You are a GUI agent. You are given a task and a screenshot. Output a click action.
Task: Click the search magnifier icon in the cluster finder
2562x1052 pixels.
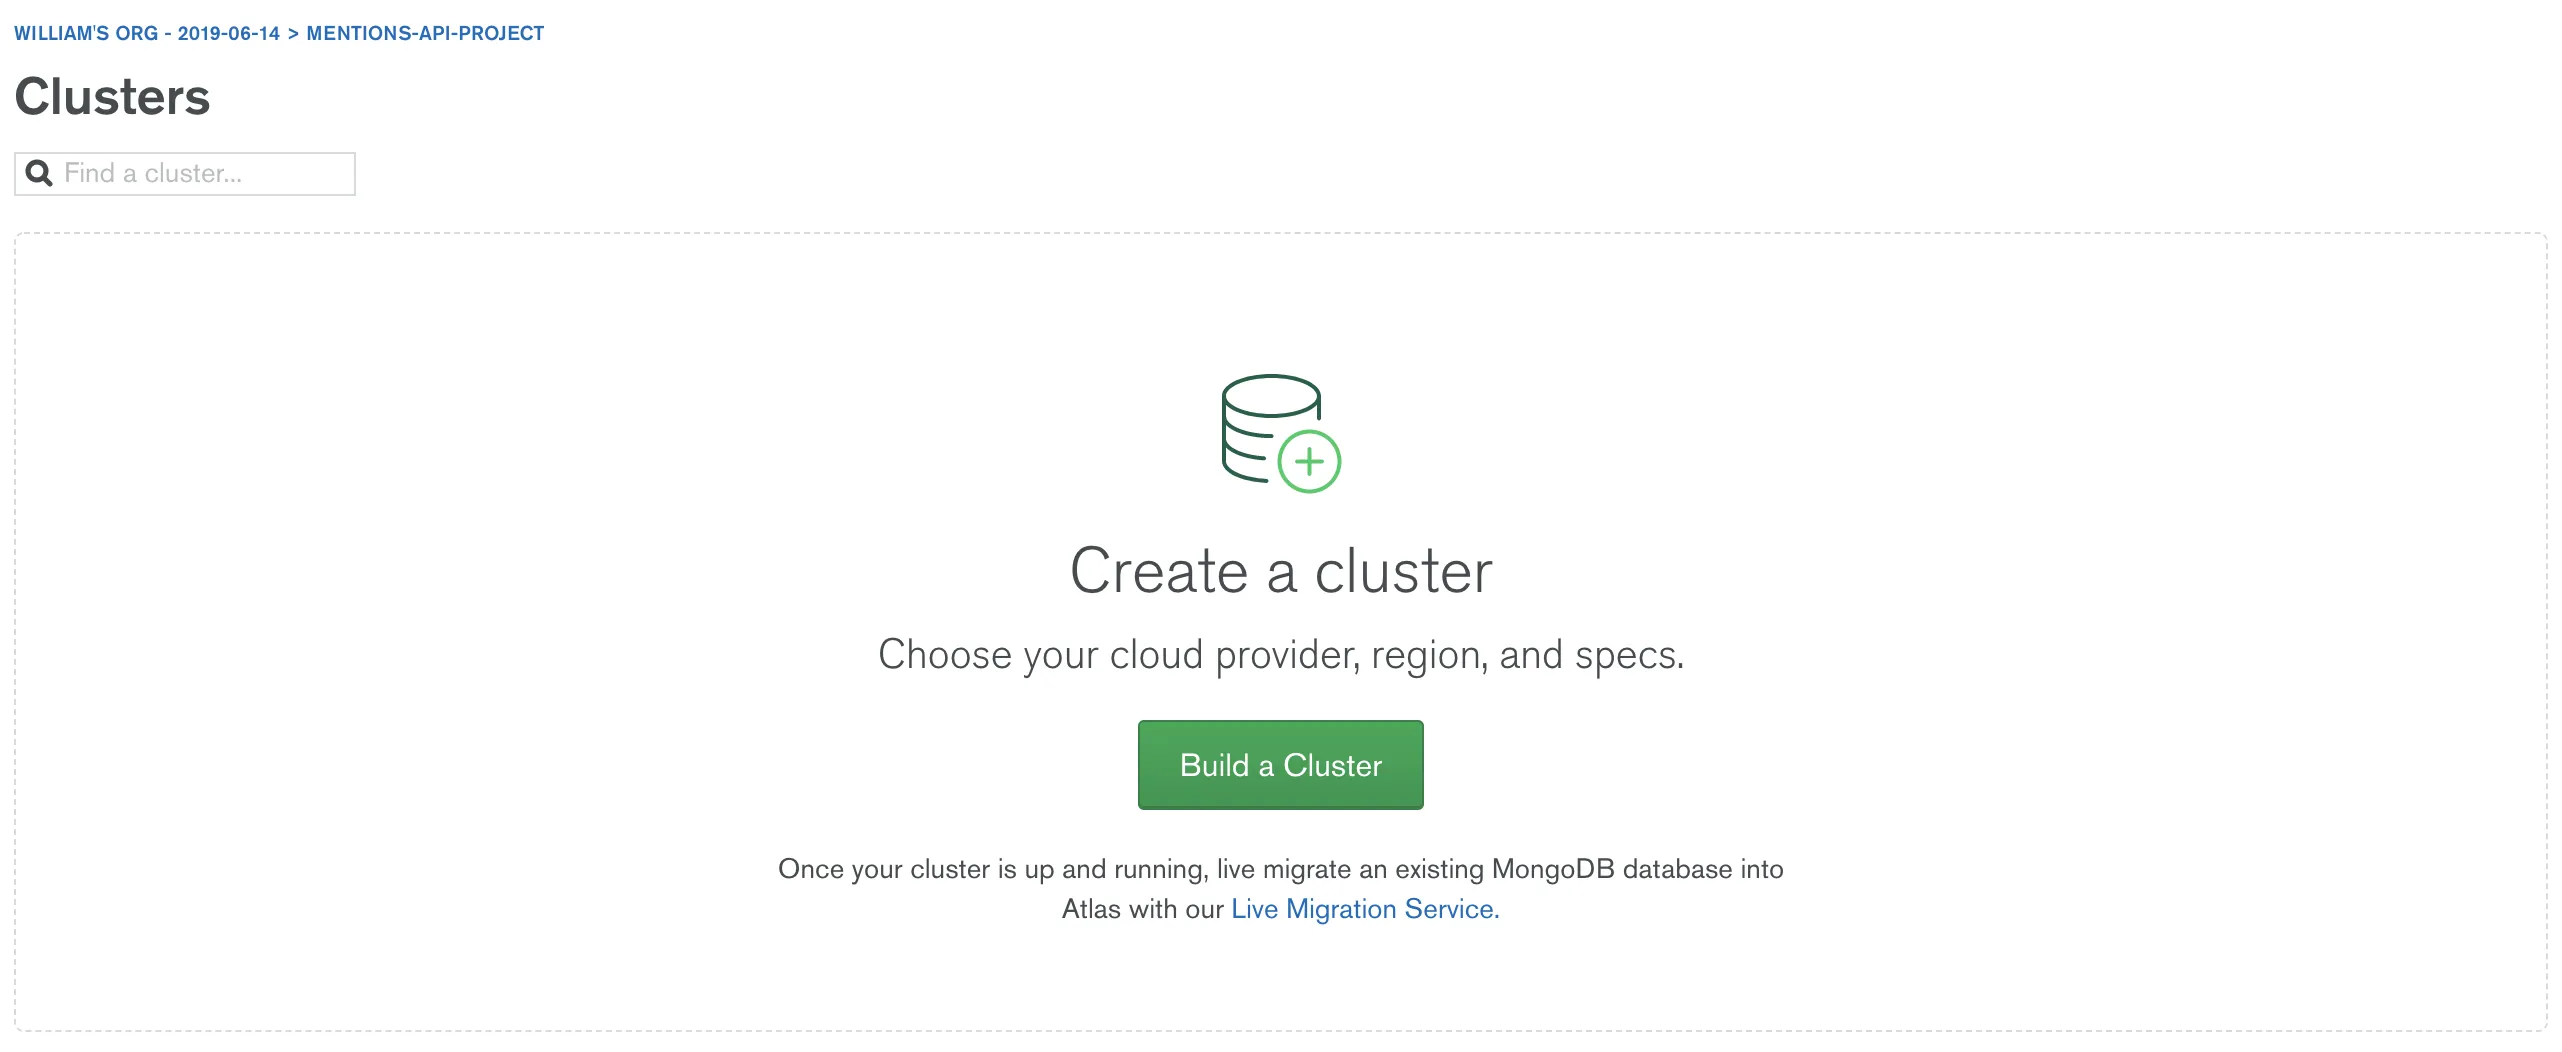point(40,173)
